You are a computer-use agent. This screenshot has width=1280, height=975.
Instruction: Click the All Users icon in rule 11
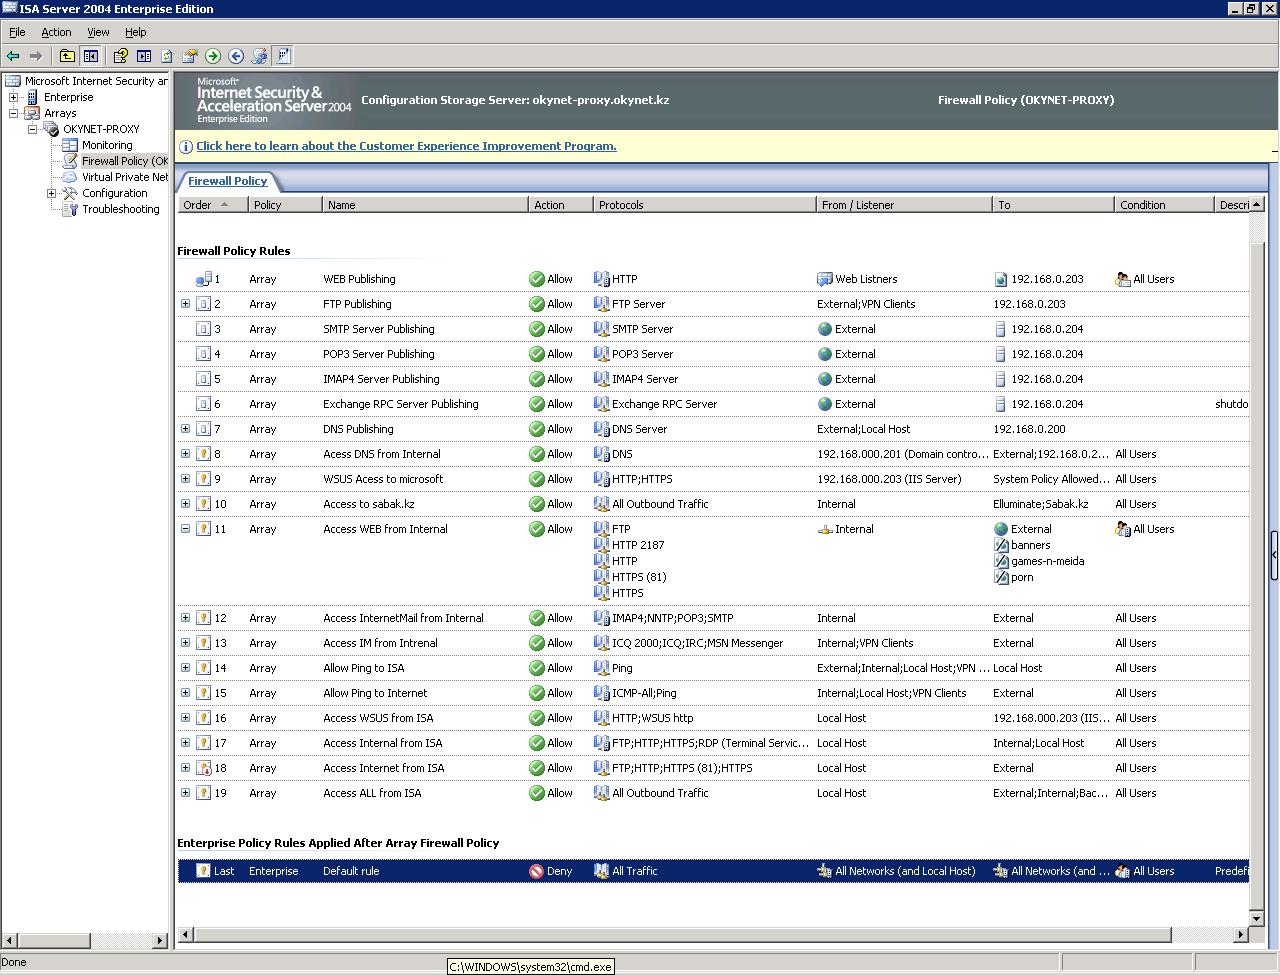[1123, 529]
